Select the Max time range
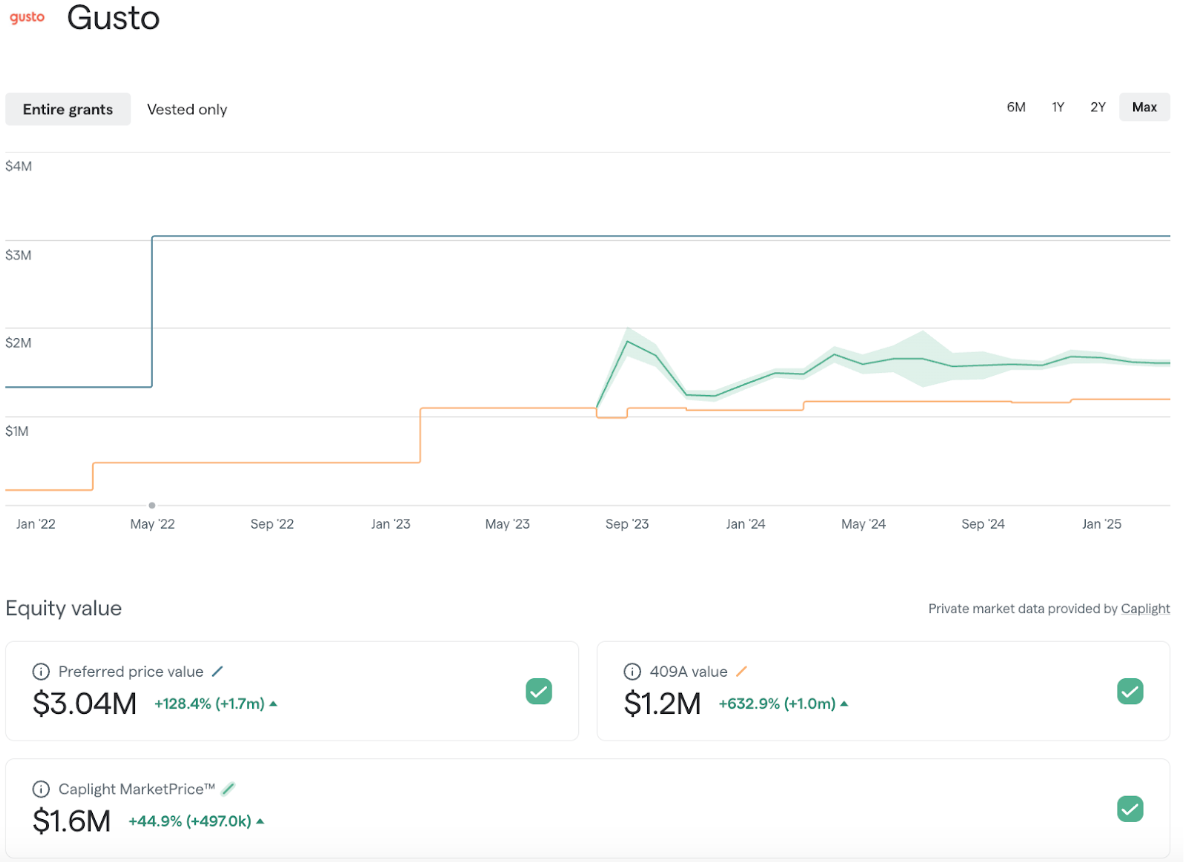The width and height of the screenshot is (1188, 862). coord(1145,107)
